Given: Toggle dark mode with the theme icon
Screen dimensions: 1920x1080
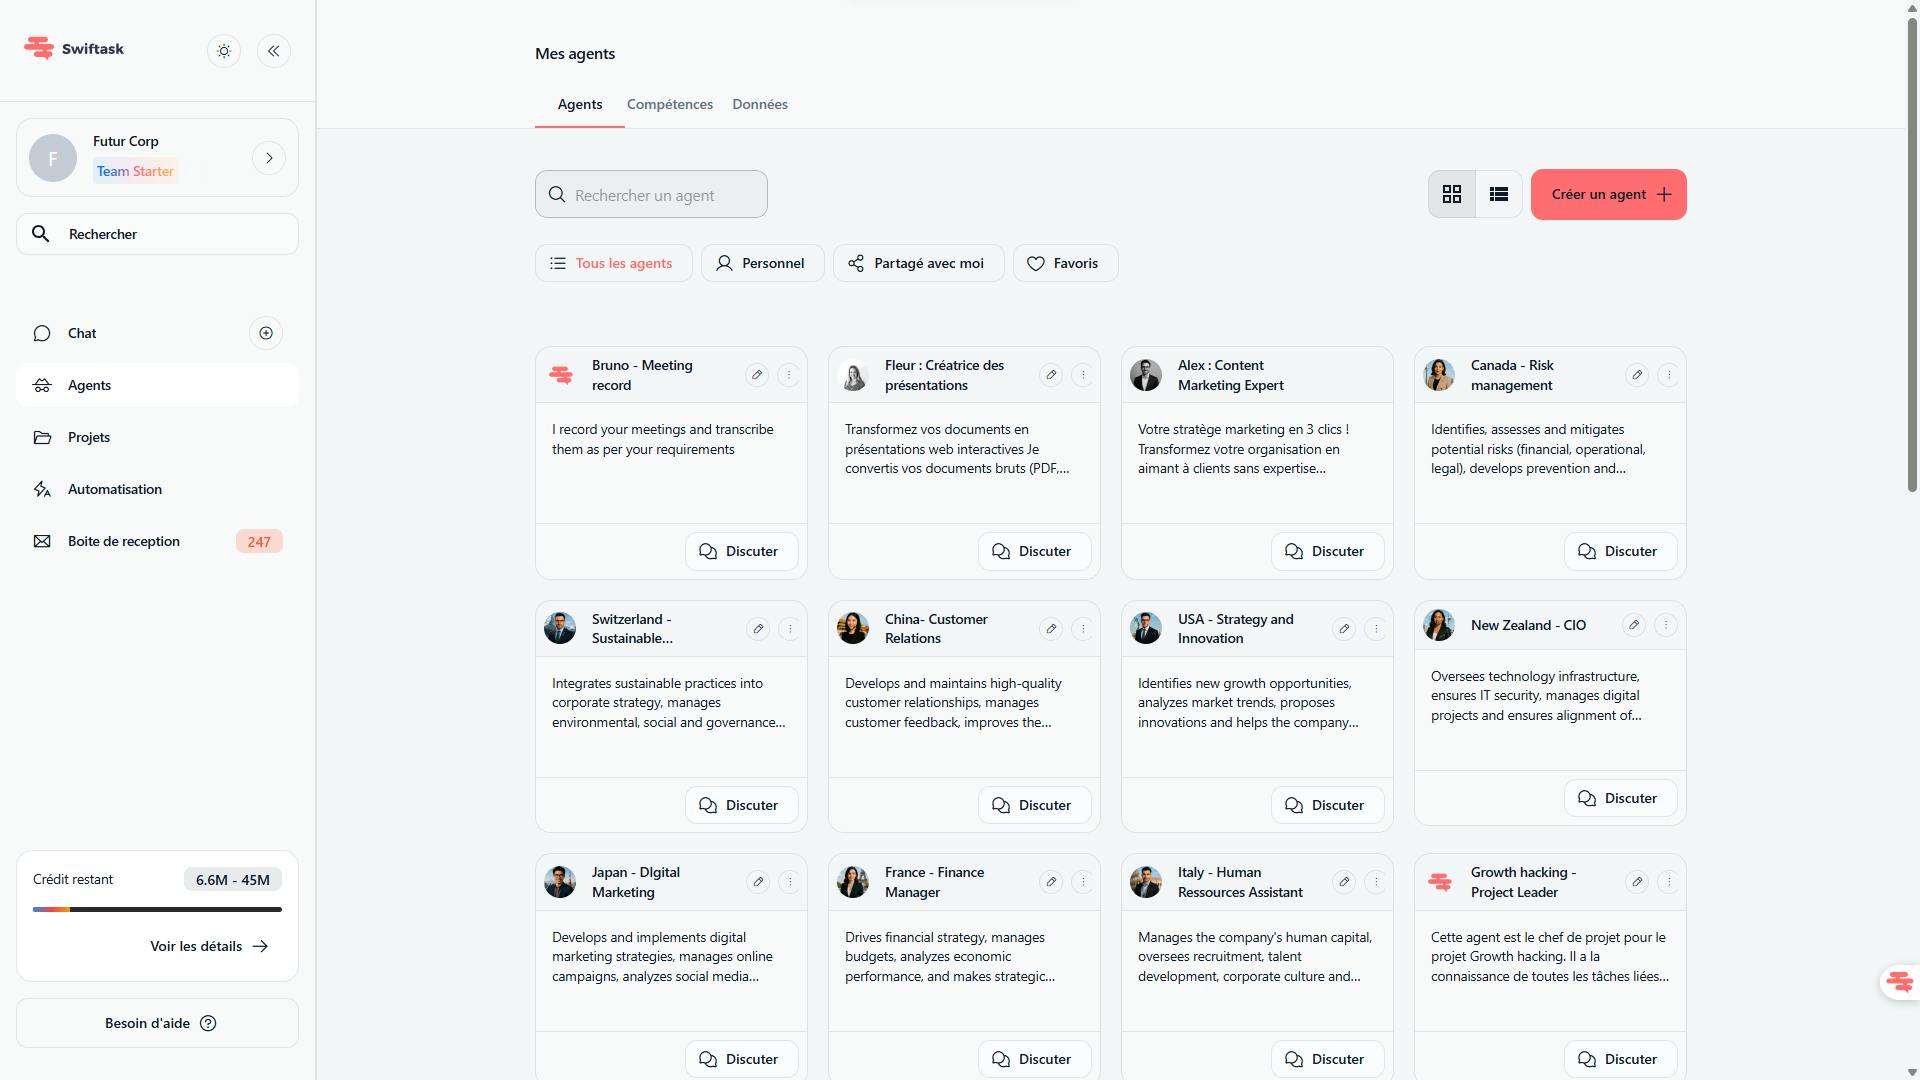Looking at the screenshot, I should (223, 51).
